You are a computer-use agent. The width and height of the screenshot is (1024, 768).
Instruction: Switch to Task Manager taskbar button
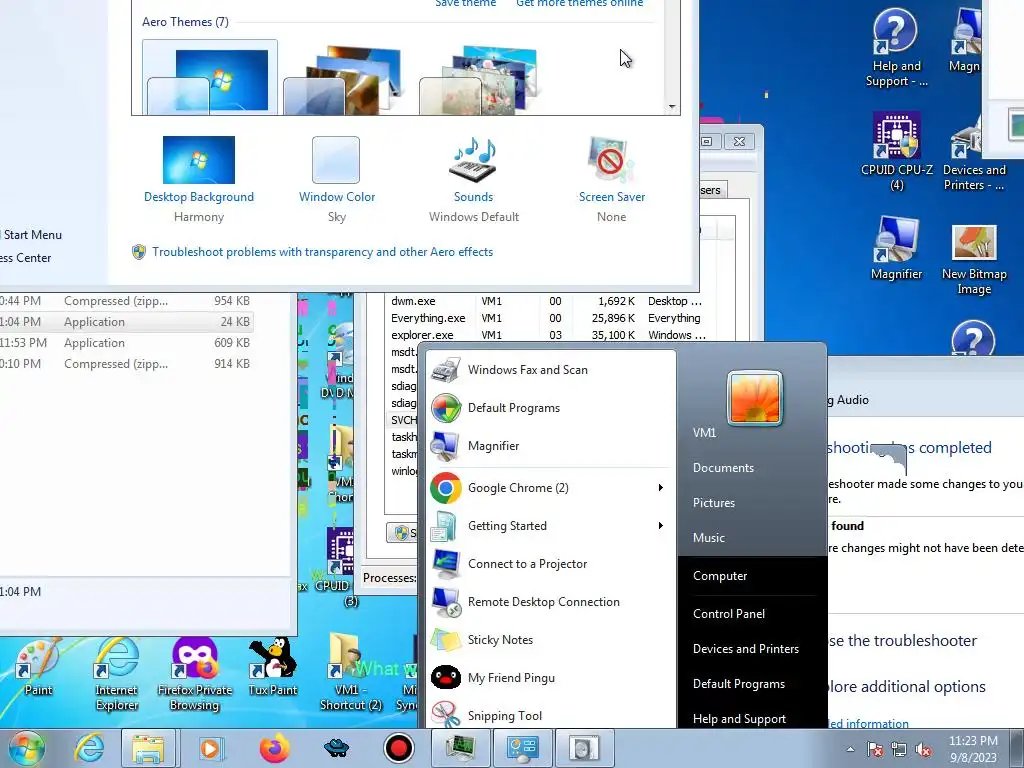[460, 748]
